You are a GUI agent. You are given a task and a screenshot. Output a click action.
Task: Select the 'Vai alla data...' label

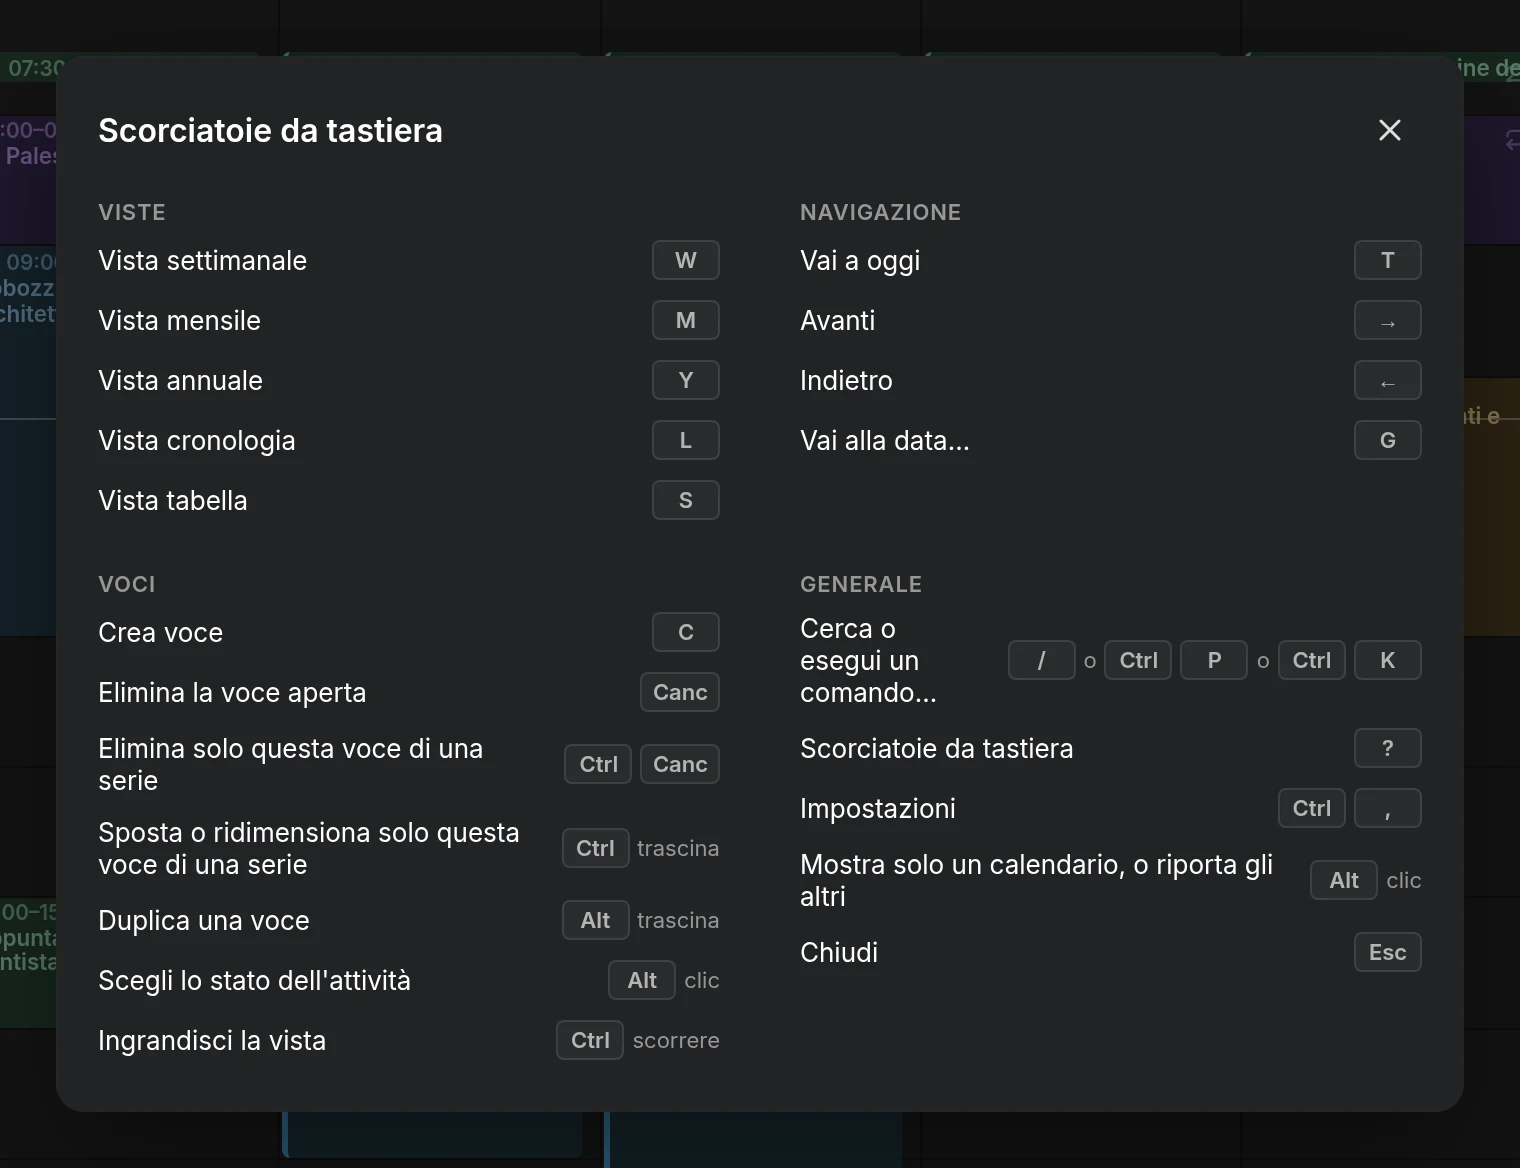pyautogui.click(x=885, y=440)
